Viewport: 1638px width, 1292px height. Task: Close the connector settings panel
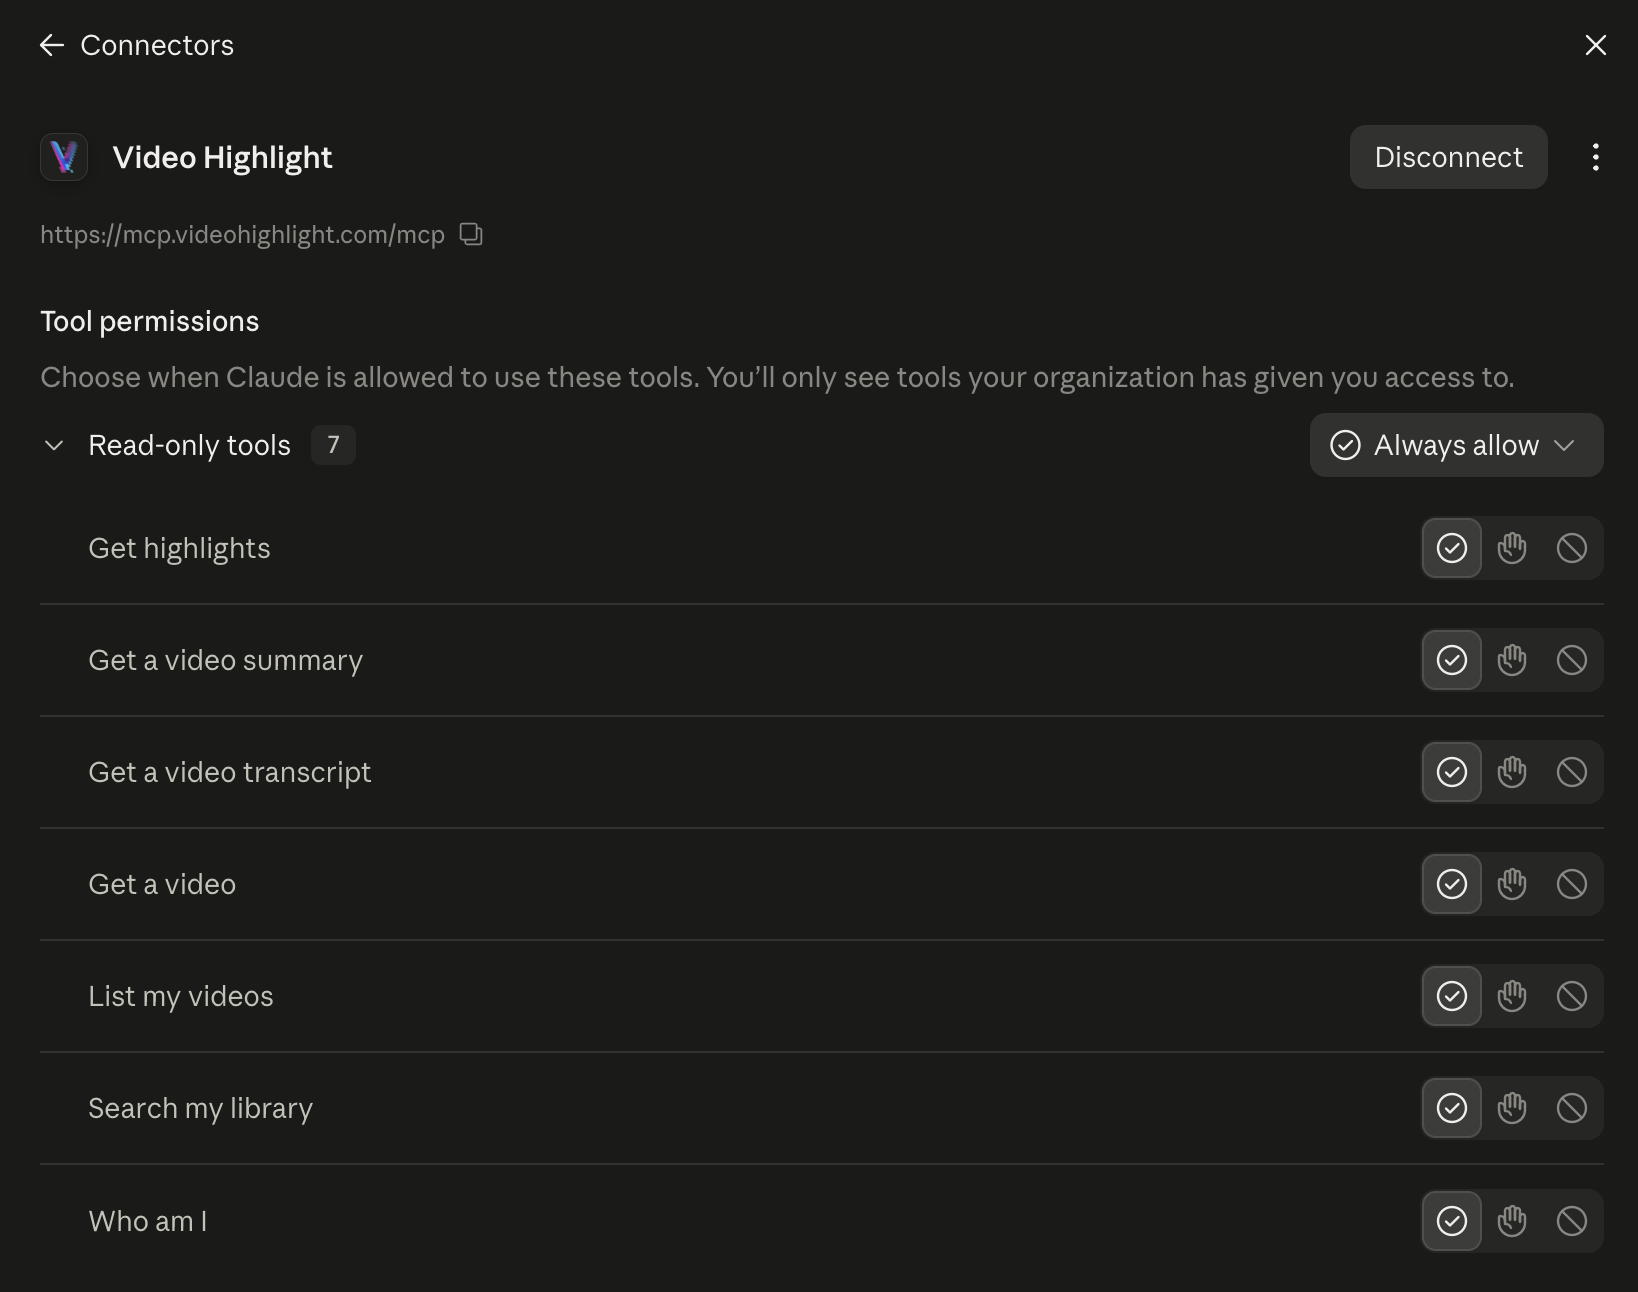[x=1595, y=45]
